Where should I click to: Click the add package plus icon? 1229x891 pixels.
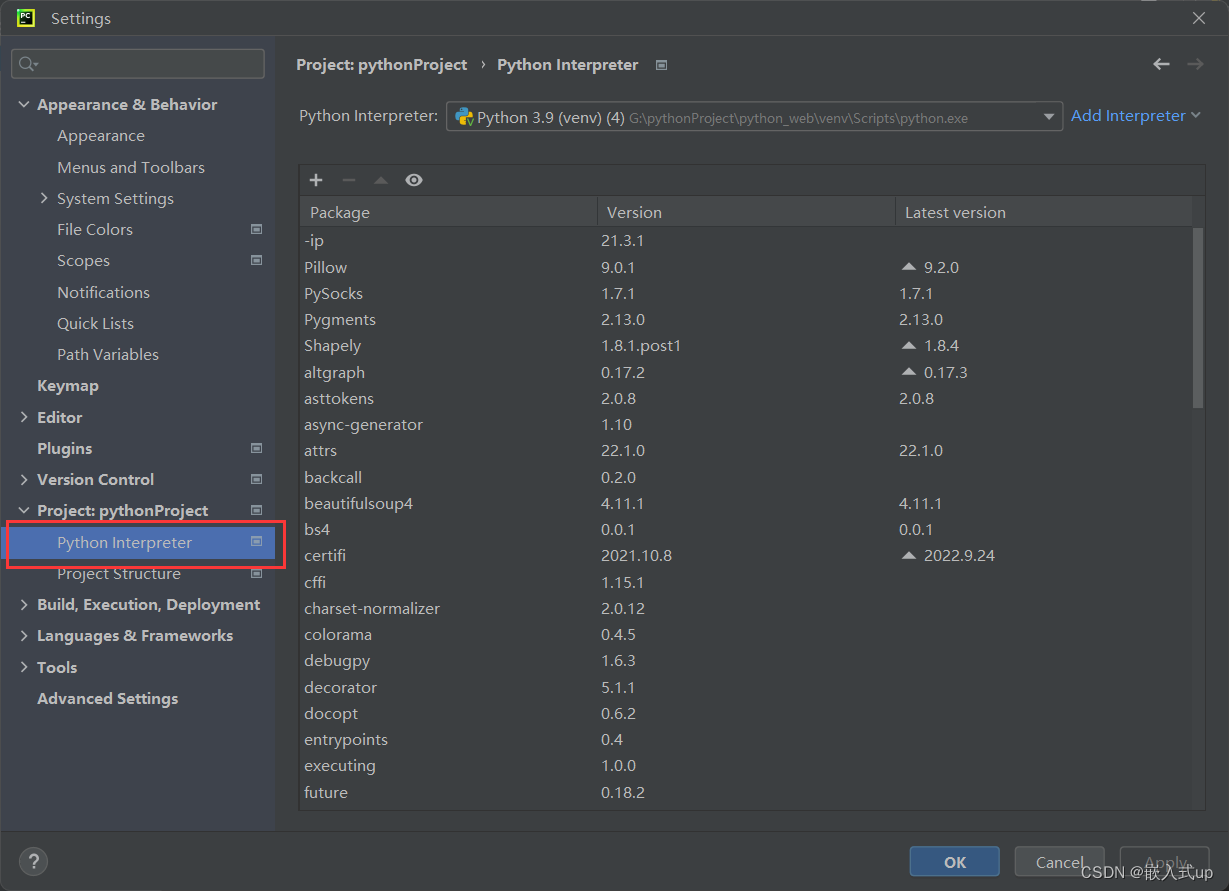pyautogui.click(x=316, y=180)
